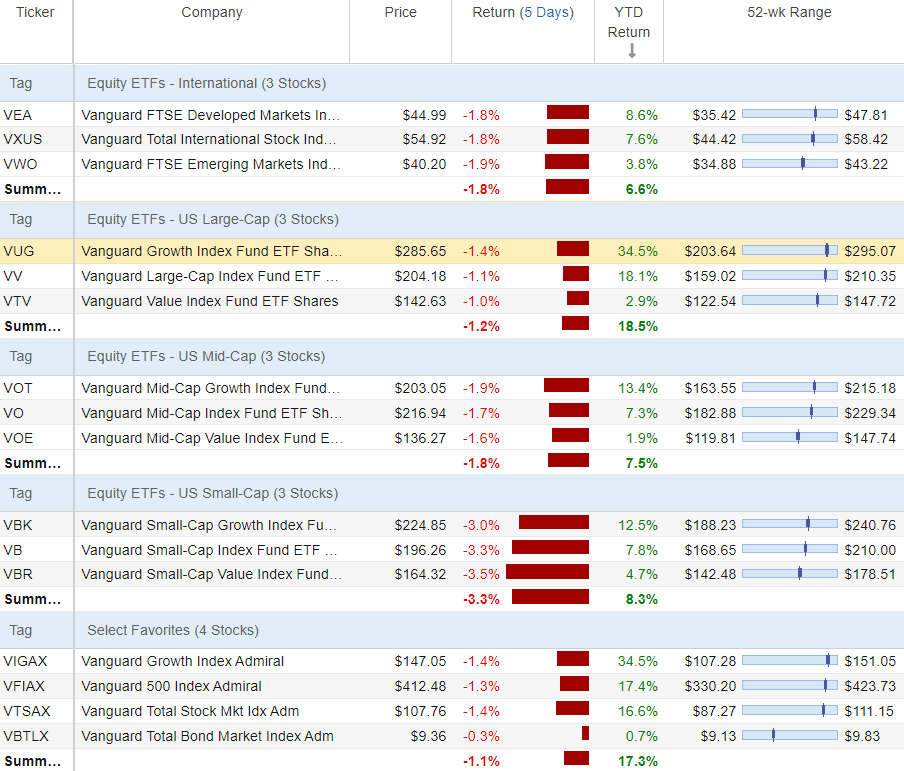
Task: Click the VEA 52-week high $47.81
Action: [866, 115]
